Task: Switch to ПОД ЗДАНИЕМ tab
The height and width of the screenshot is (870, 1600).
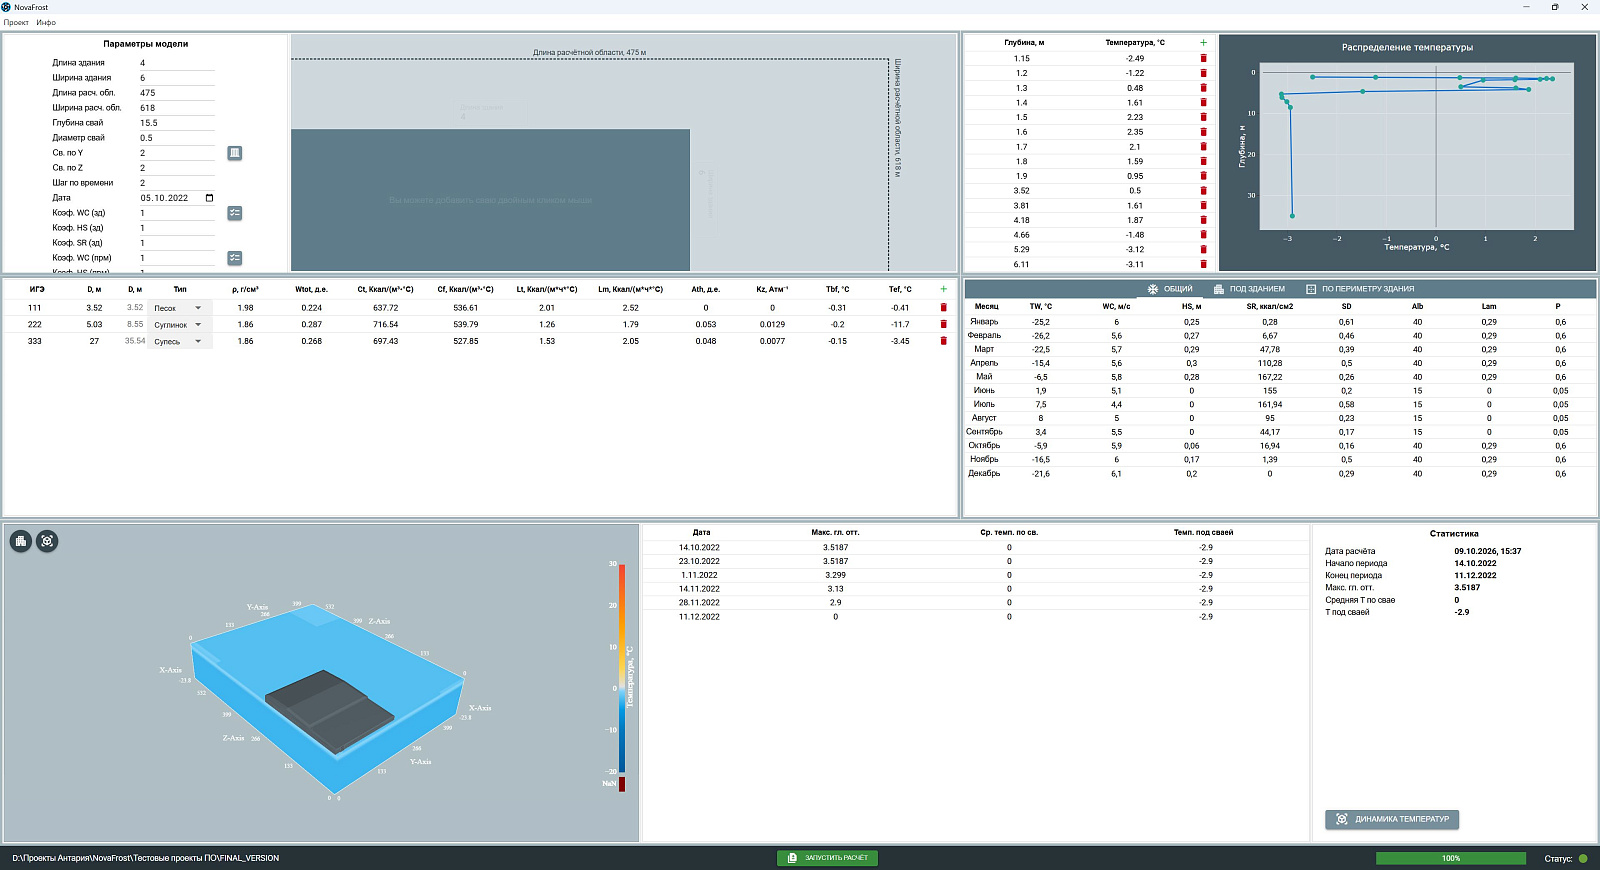Action: [x=1249, y=289]
